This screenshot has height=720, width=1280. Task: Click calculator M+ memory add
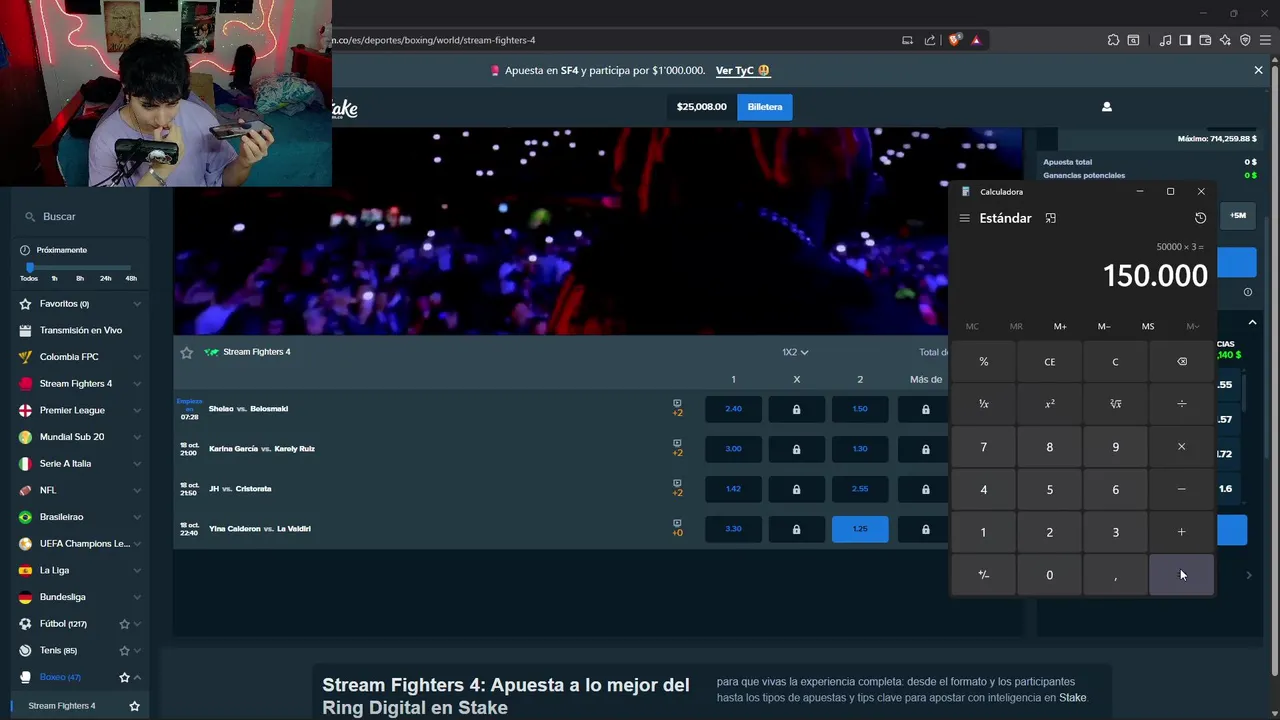pyautogui.click(x=1060, y=326)
